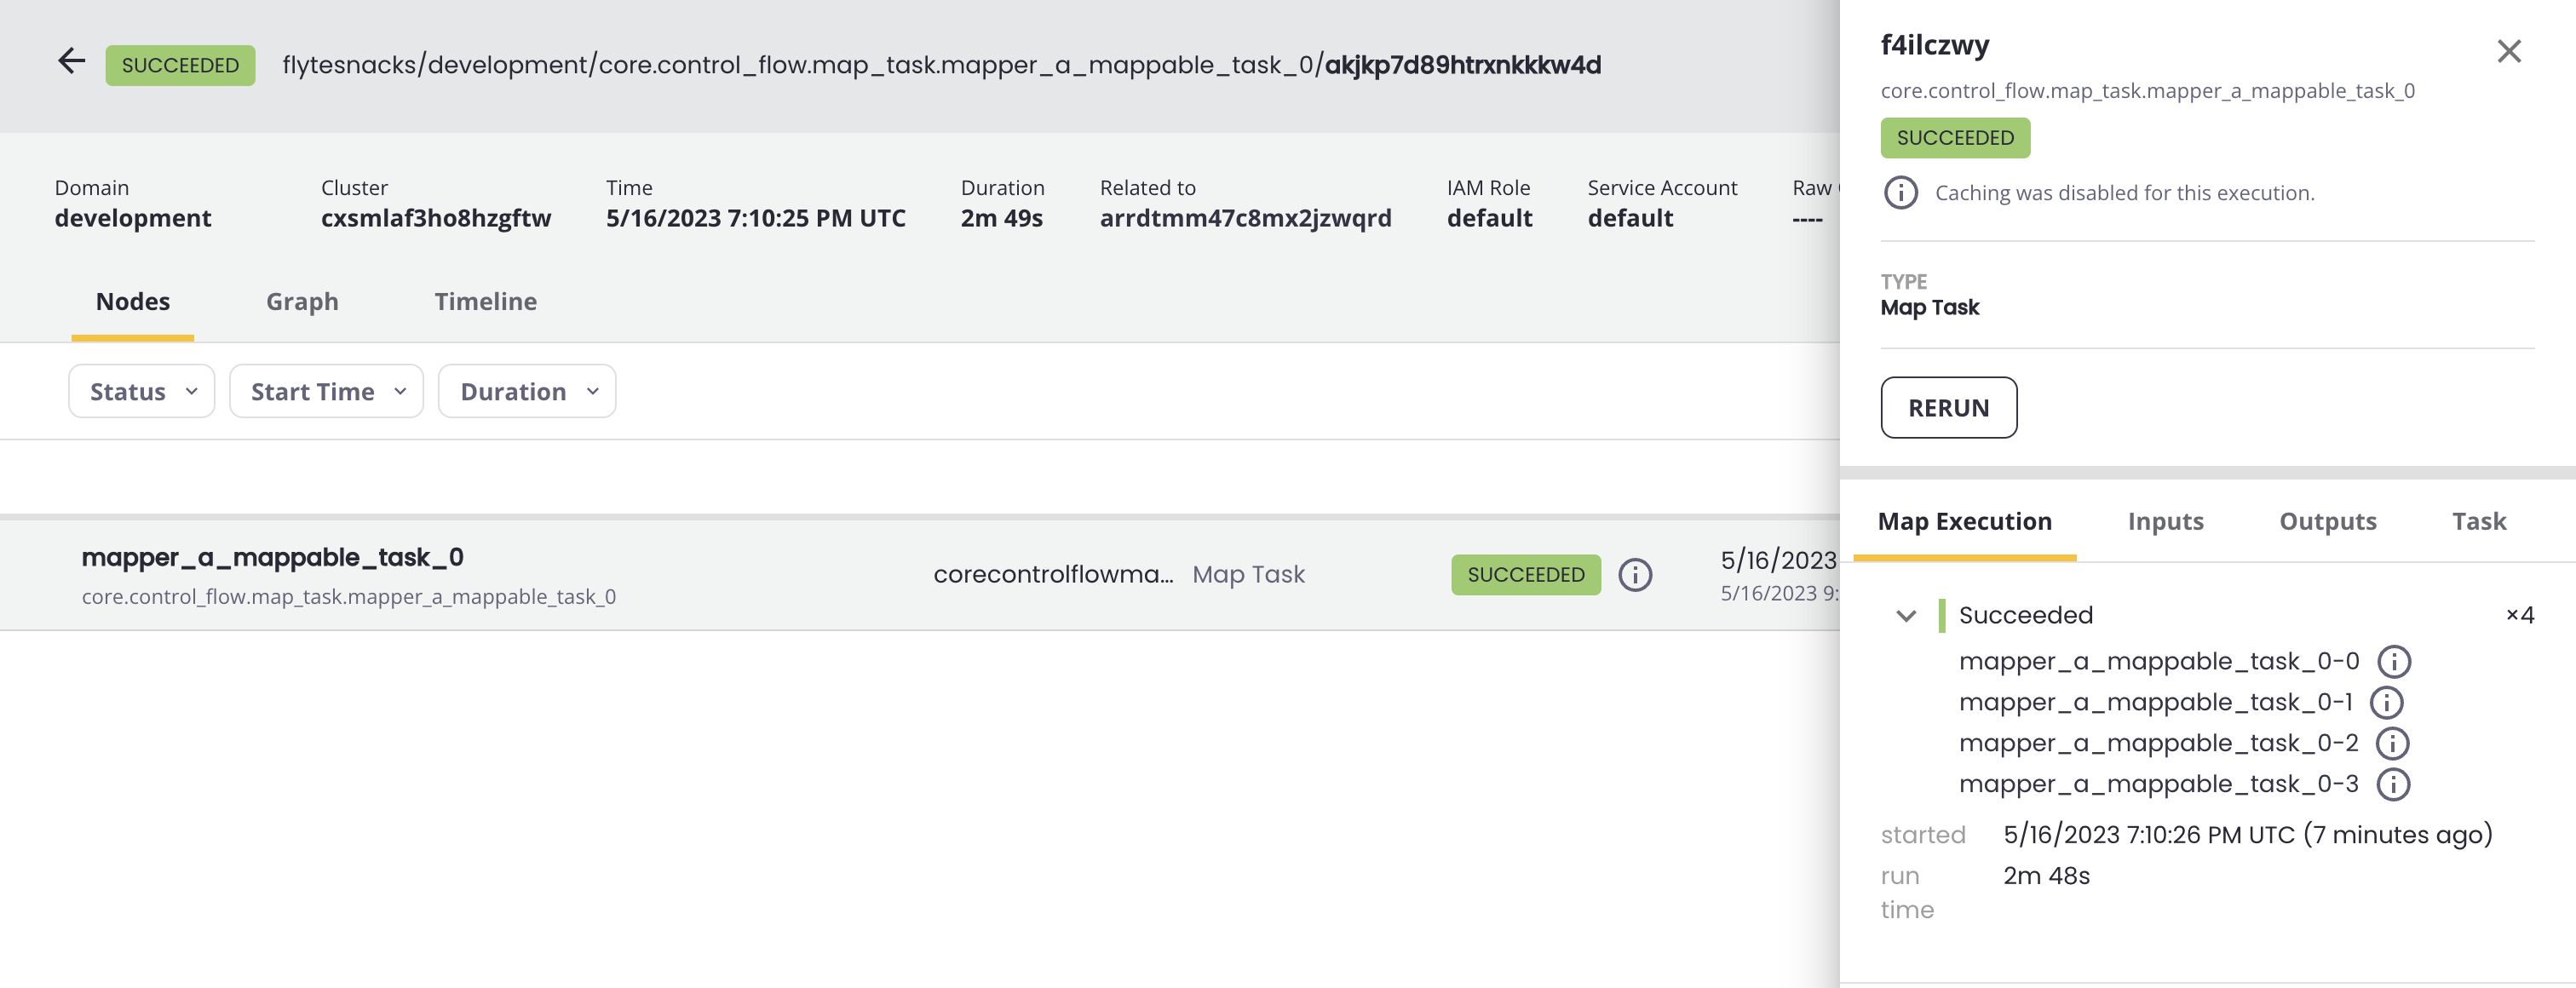Image resolution: width=2576 pixels, height=988 pixels.
Task: Click the arrdtmm47c8mx2jzwqrd related execution link
Action: 1245,219
